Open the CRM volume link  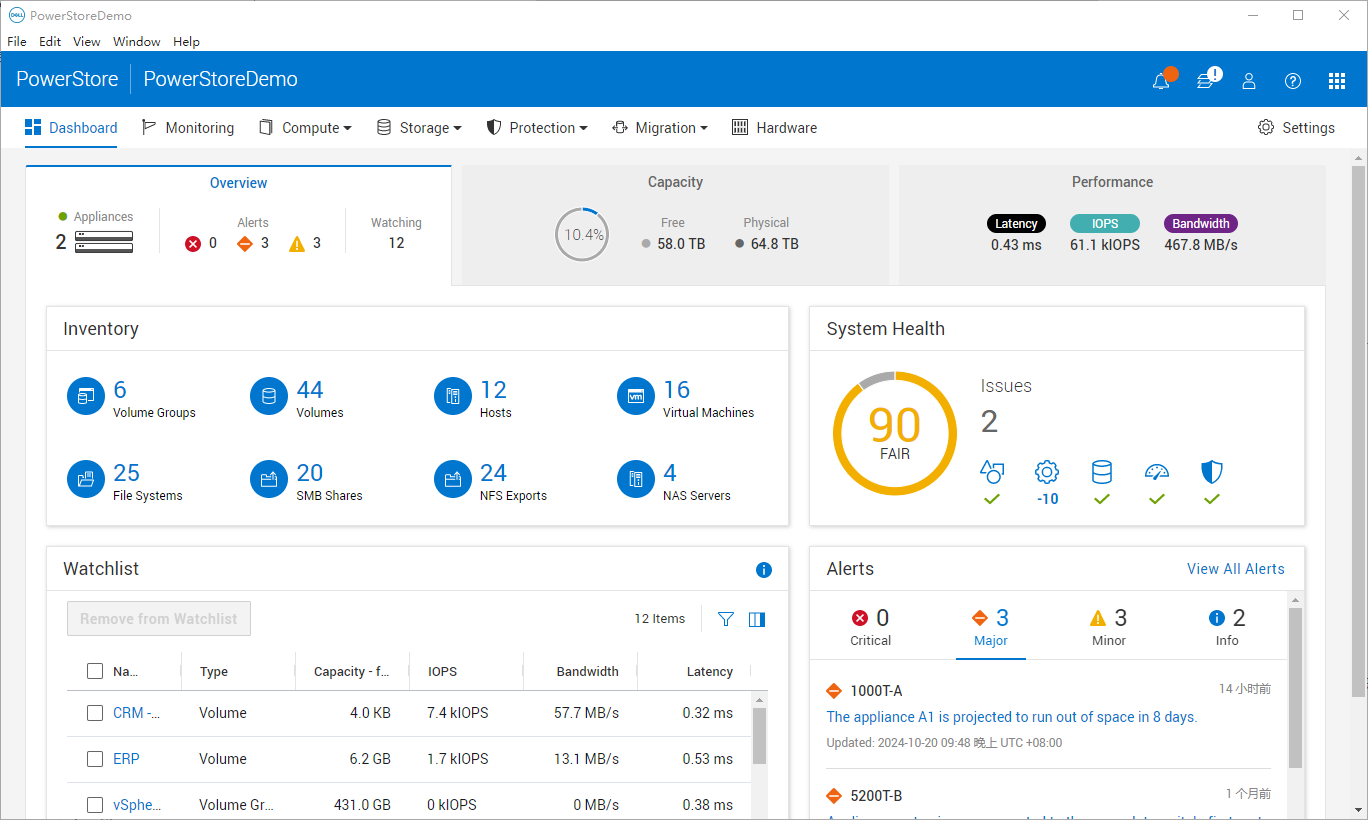(x=136, y=713)
